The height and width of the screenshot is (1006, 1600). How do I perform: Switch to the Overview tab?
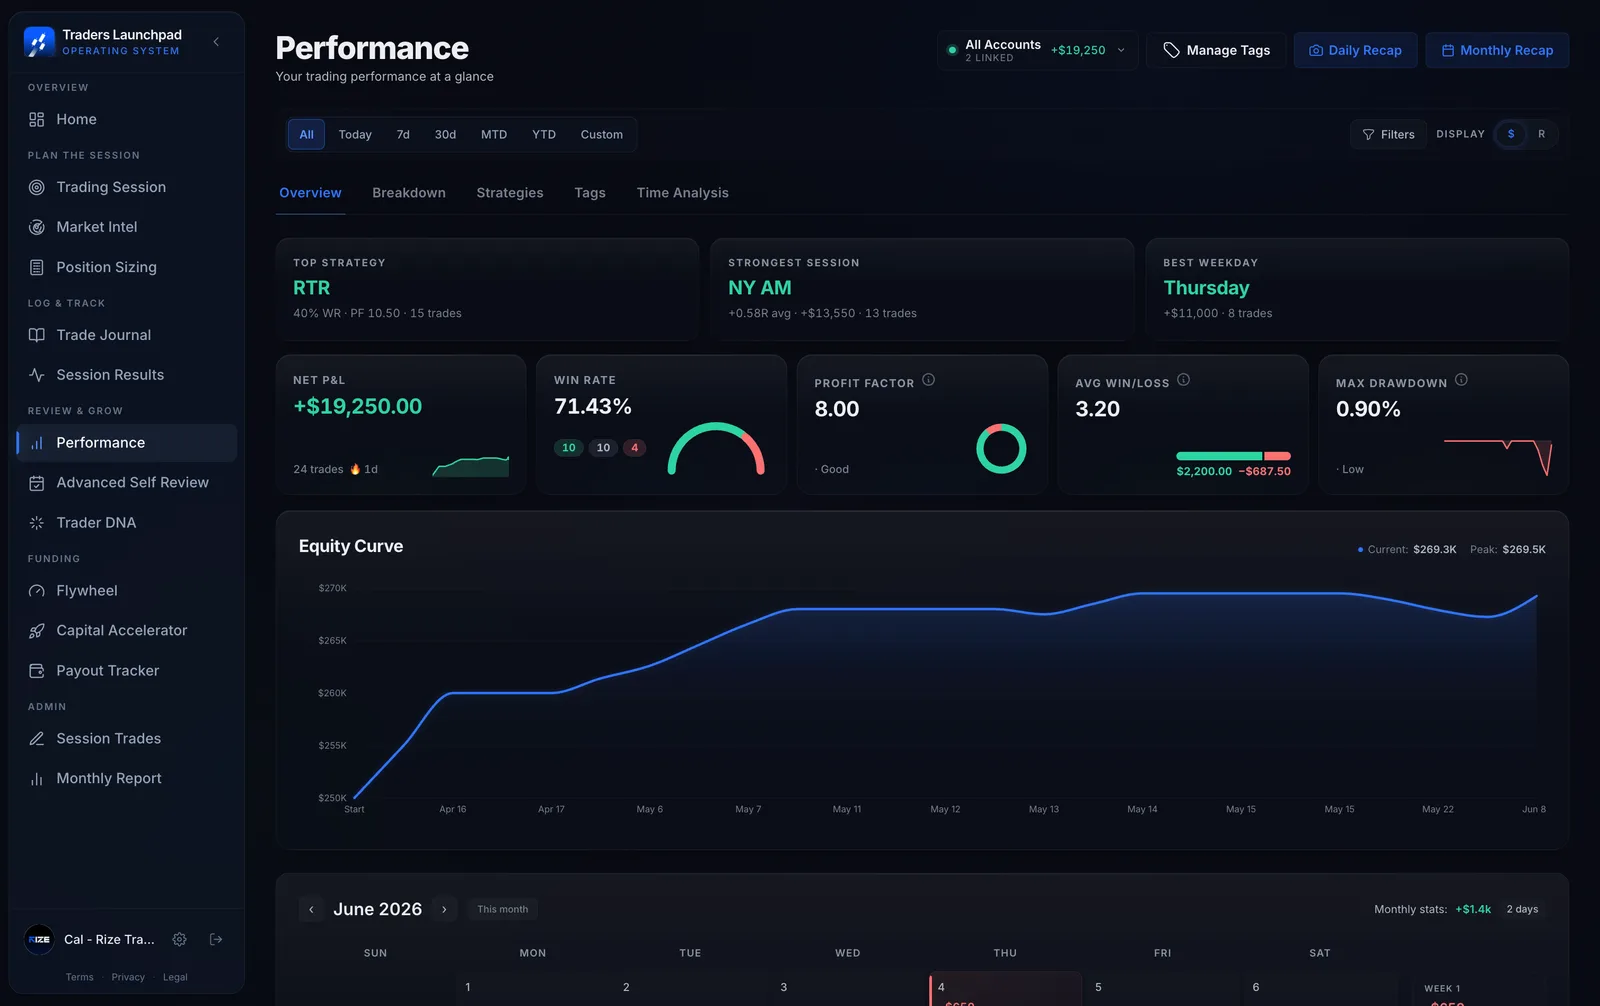click(310, 193)
